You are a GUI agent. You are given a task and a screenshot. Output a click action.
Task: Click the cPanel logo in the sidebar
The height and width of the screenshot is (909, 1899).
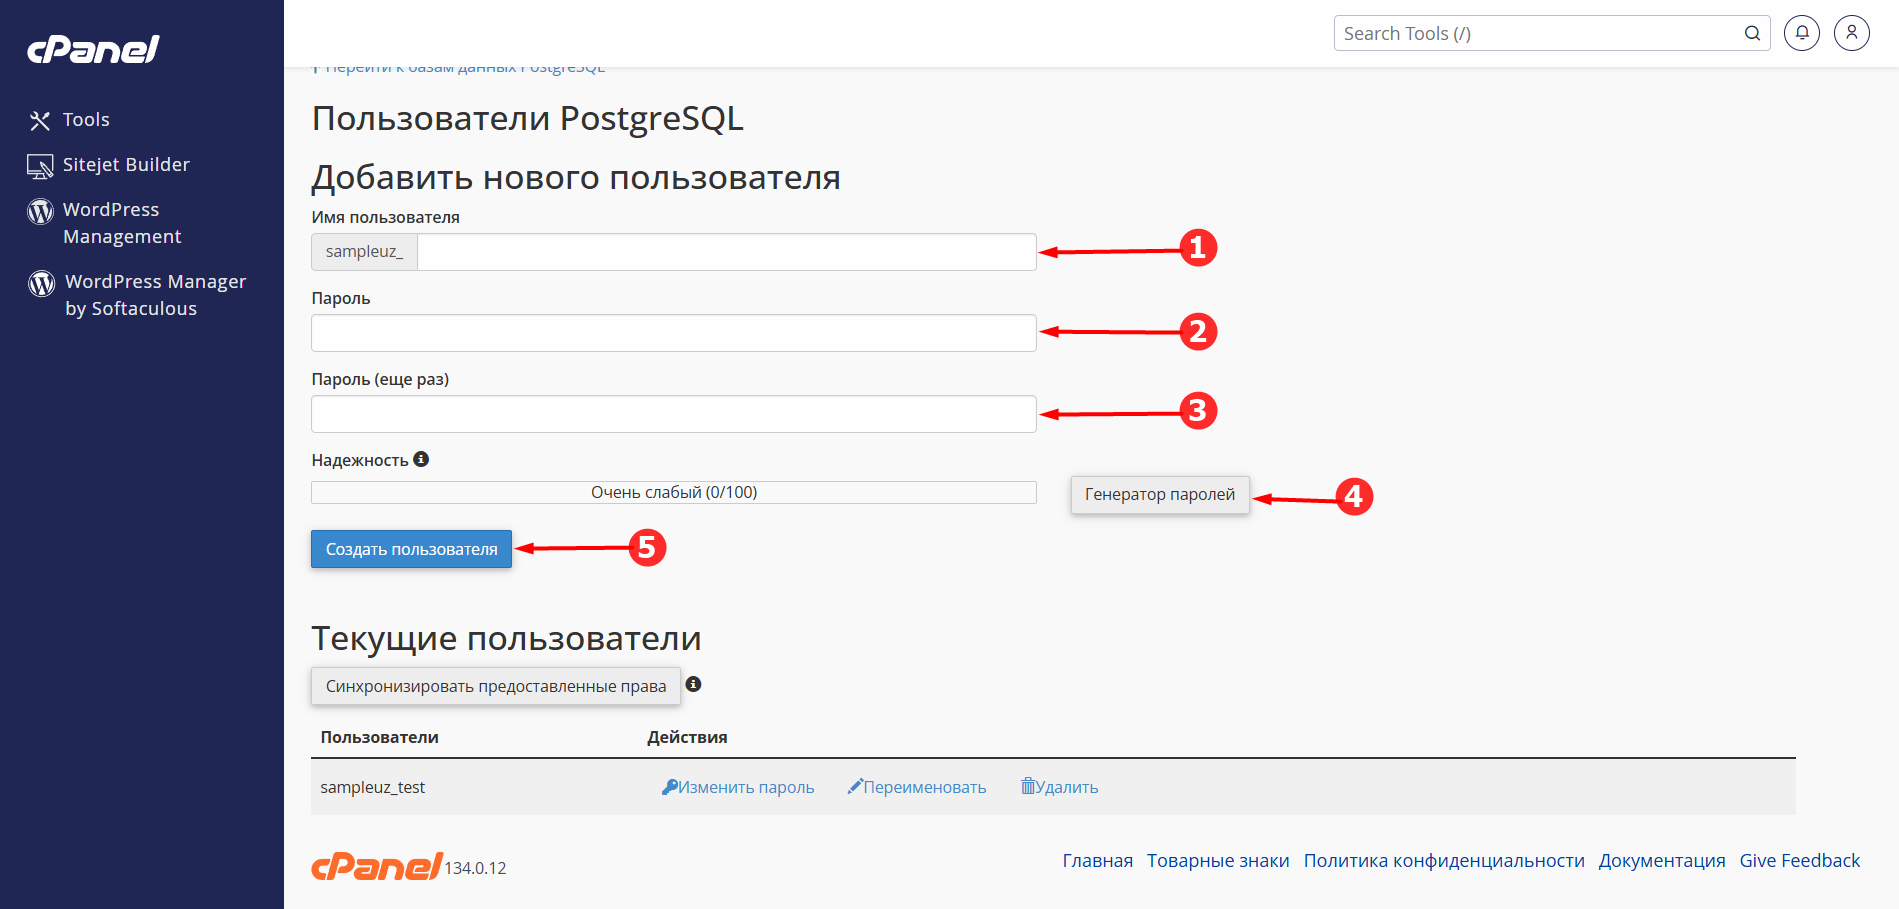point(93,49)
